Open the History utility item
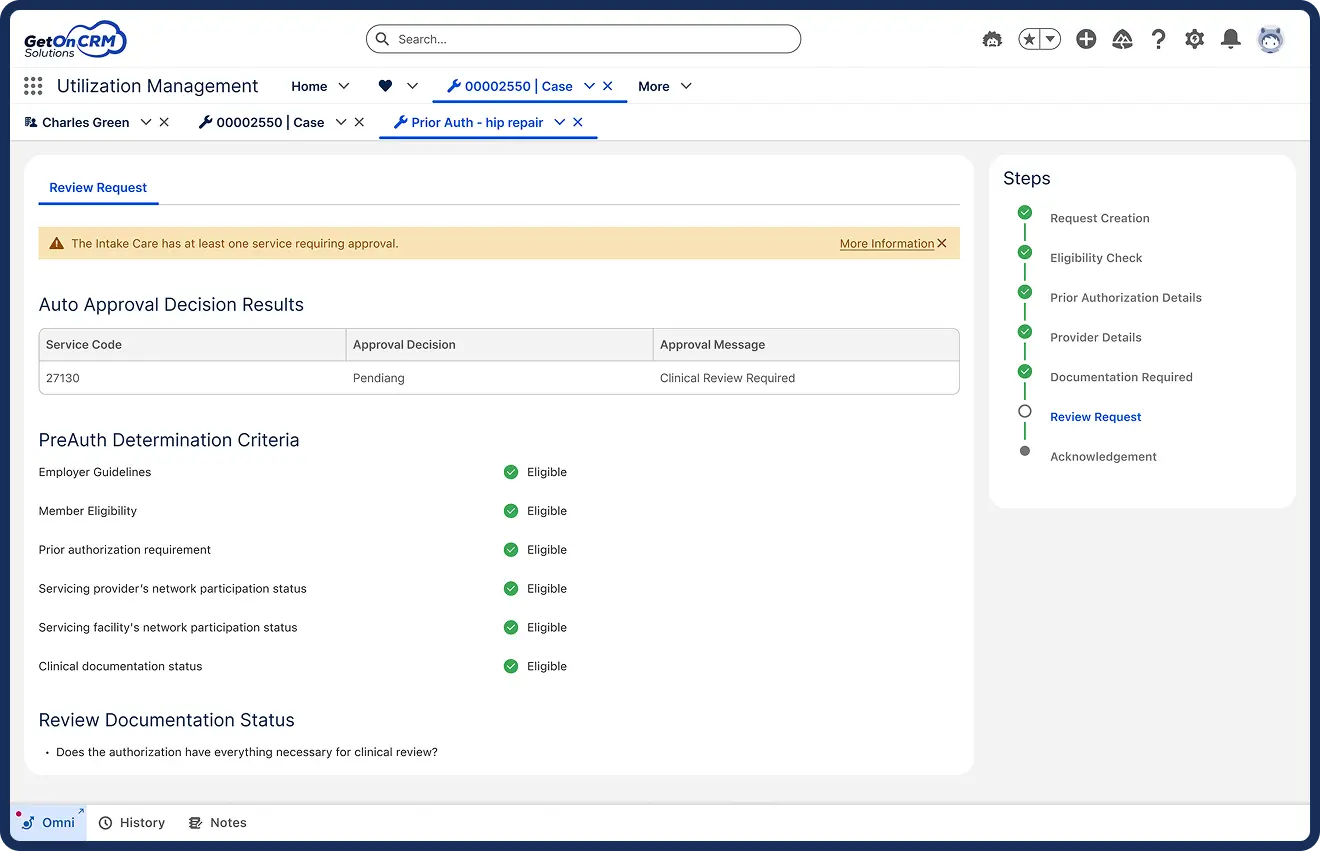This screenshot has height=851, width=1320. (132, 822)
